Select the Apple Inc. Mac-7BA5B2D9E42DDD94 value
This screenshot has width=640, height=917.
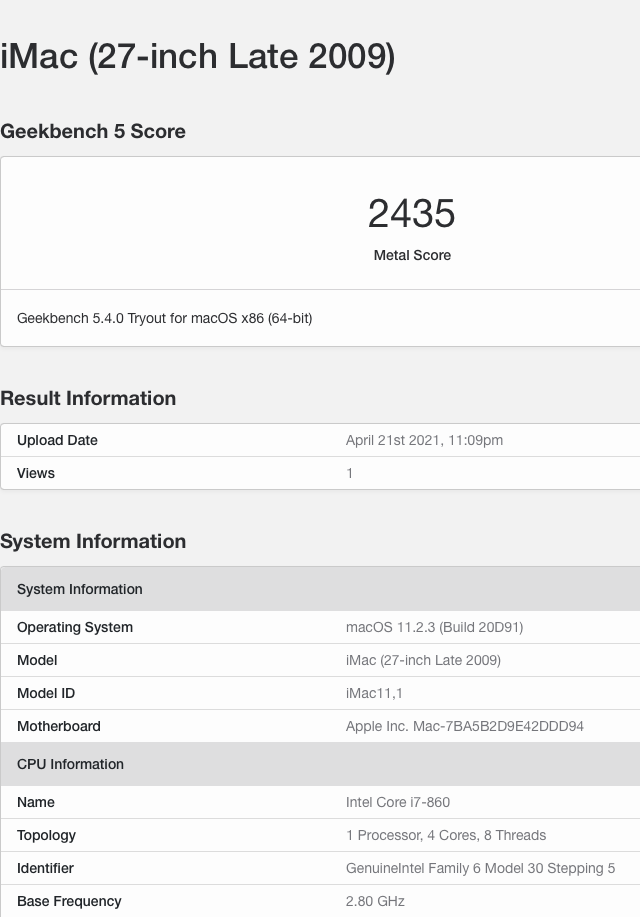tap(465, 726)
